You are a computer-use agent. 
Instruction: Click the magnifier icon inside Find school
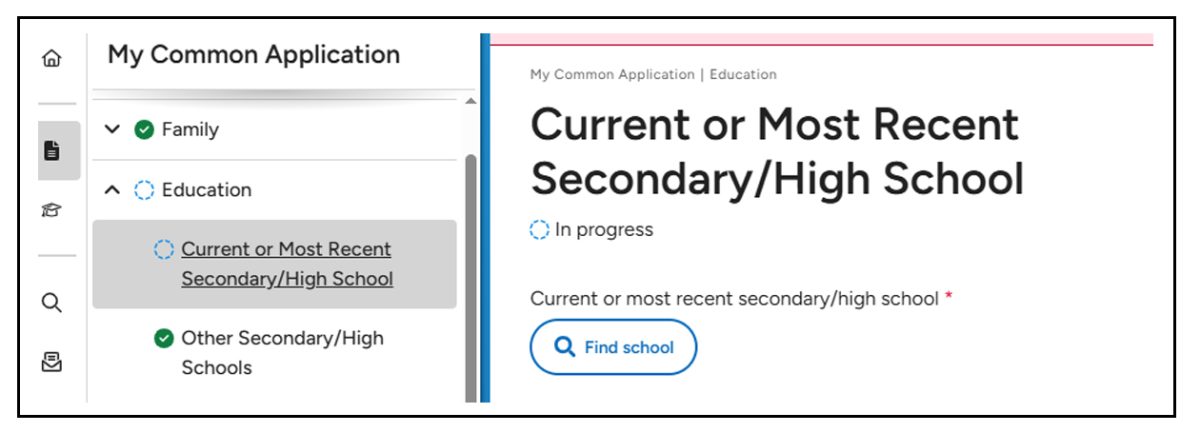[565, 347]
